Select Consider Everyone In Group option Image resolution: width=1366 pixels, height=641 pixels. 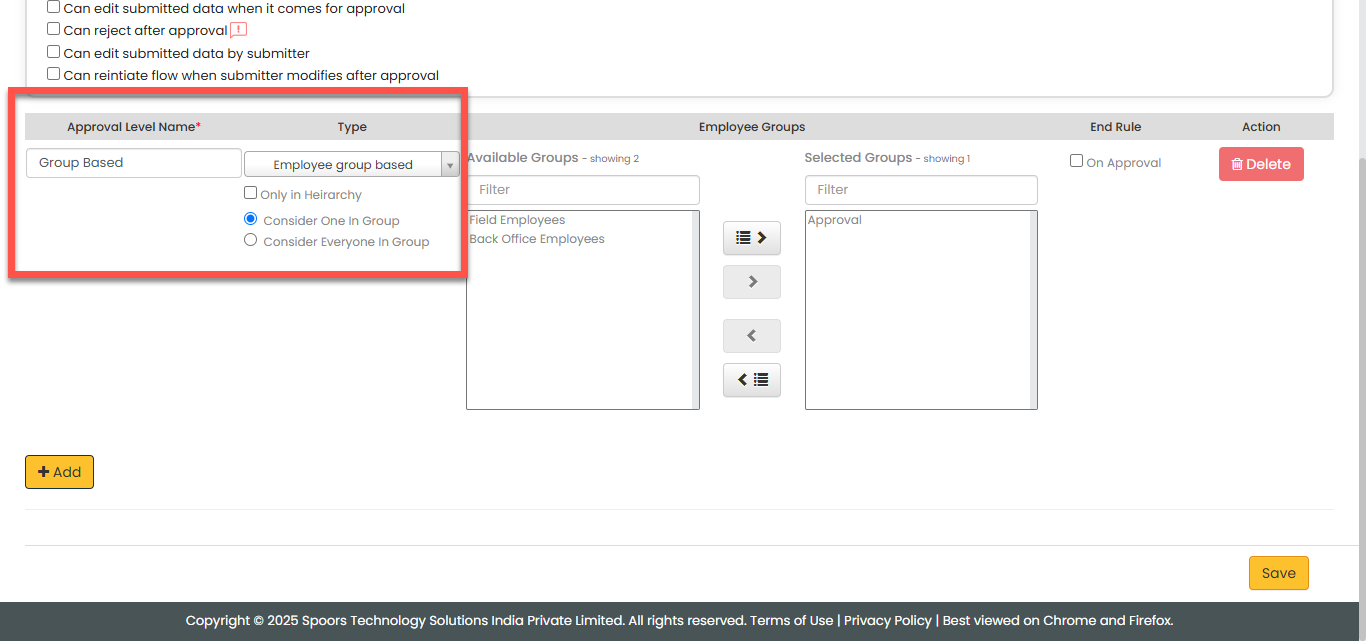point(251,241)
